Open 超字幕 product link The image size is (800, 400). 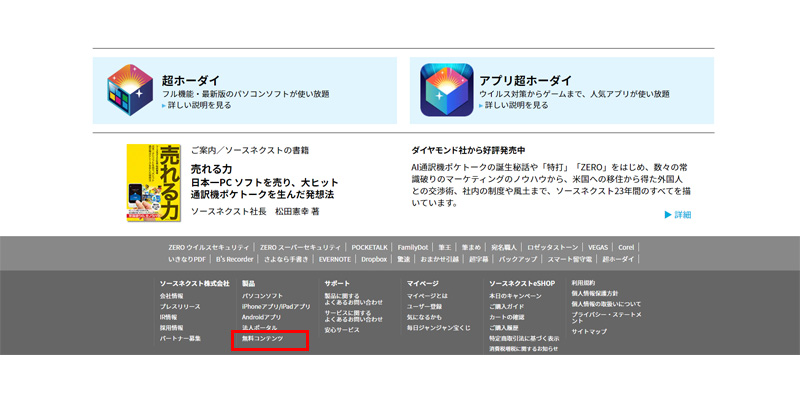pos(479,259)
